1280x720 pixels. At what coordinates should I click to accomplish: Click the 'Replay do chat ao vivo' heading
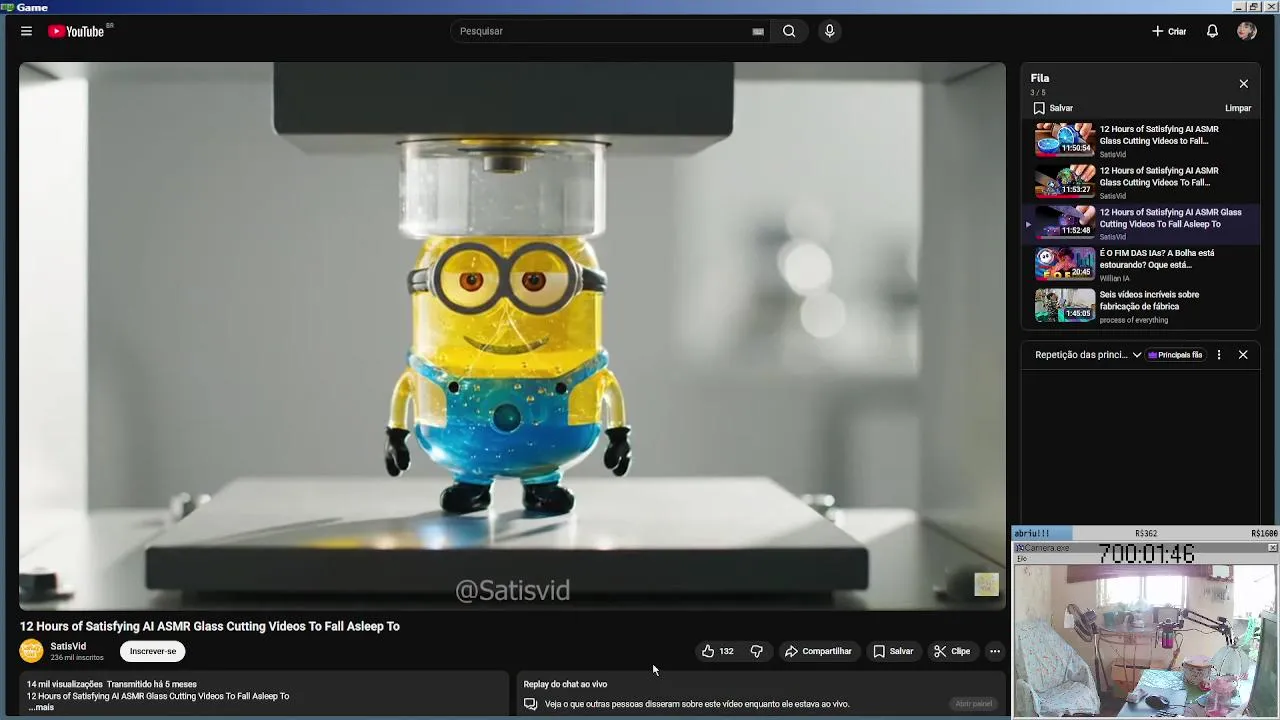point(565,684)
